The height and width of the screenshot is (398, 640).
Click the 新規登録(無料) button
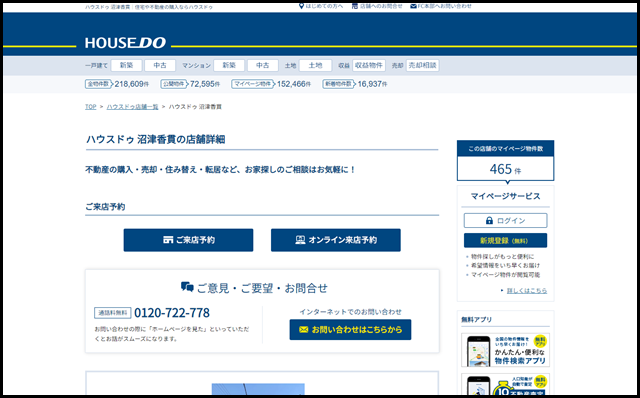tap(505, 240)
